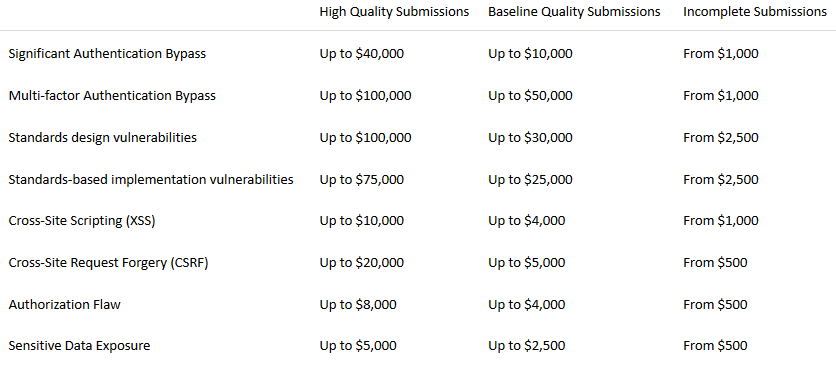This screenshot has height=369, width=836.
Task: Click the Up to $20,000 CSRF cell
Action: (361, 263)
